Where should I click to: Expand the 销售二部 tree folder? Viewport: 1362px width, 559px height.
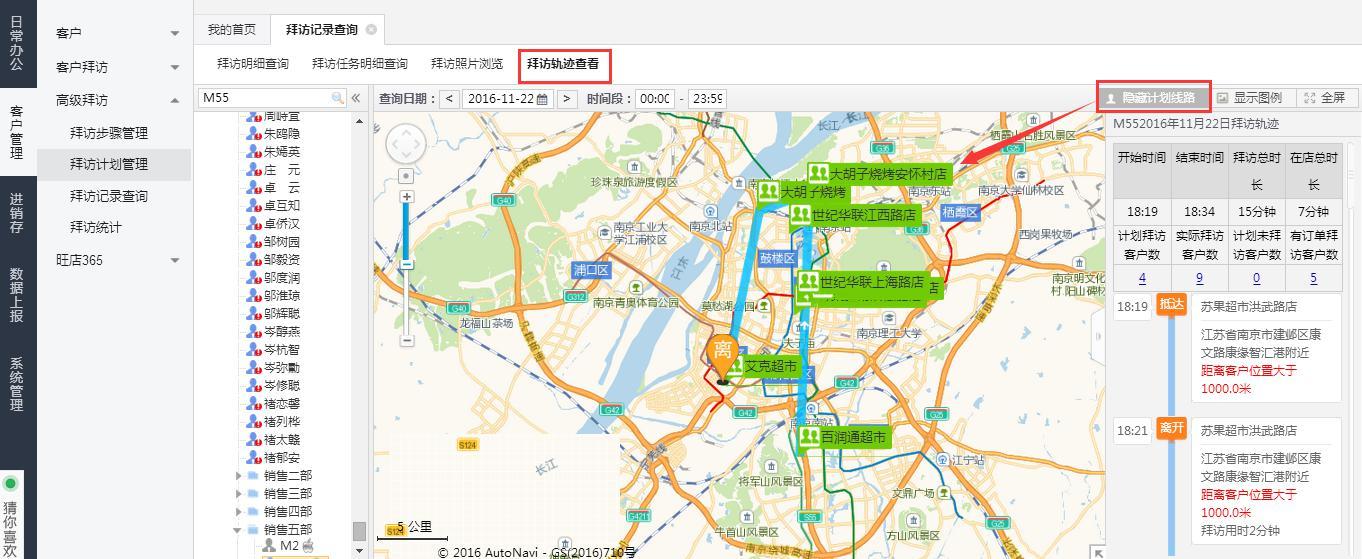pos(238,476)
